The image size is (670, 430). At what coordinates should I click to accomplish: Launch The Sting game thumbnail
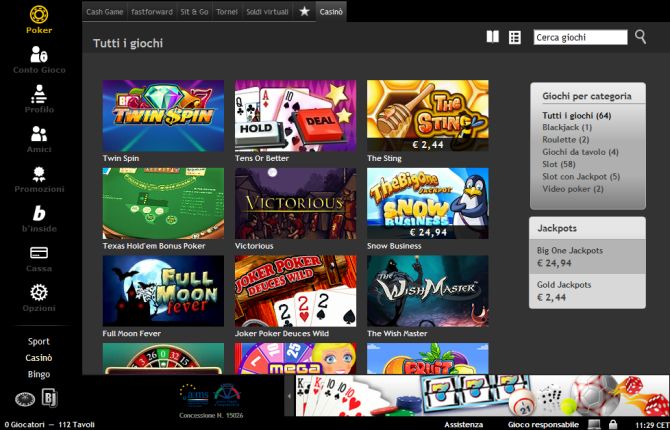tap(428, 116)
